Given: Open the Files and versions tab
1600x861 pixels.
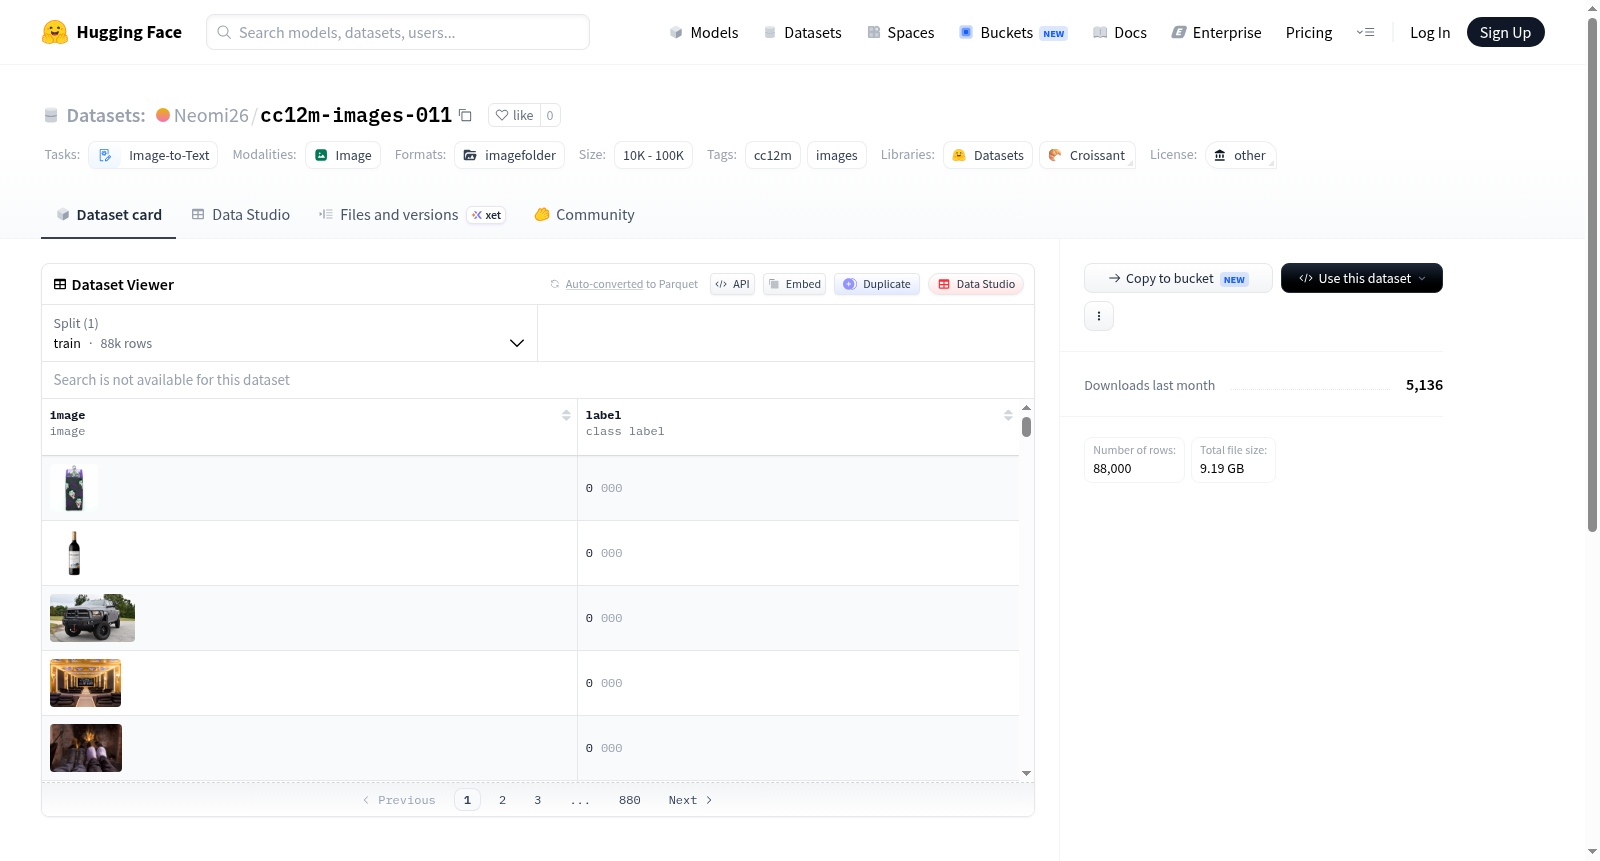Looking at the screenshot, I should tap(412, 215).
